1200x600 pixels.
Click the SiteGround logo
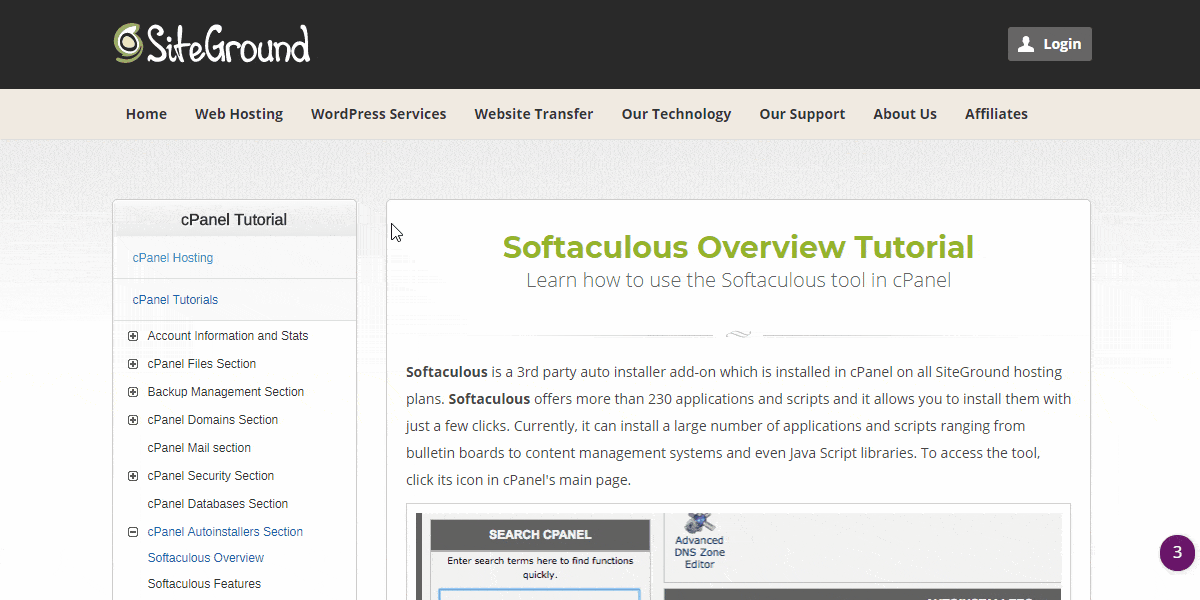point(212,44)
